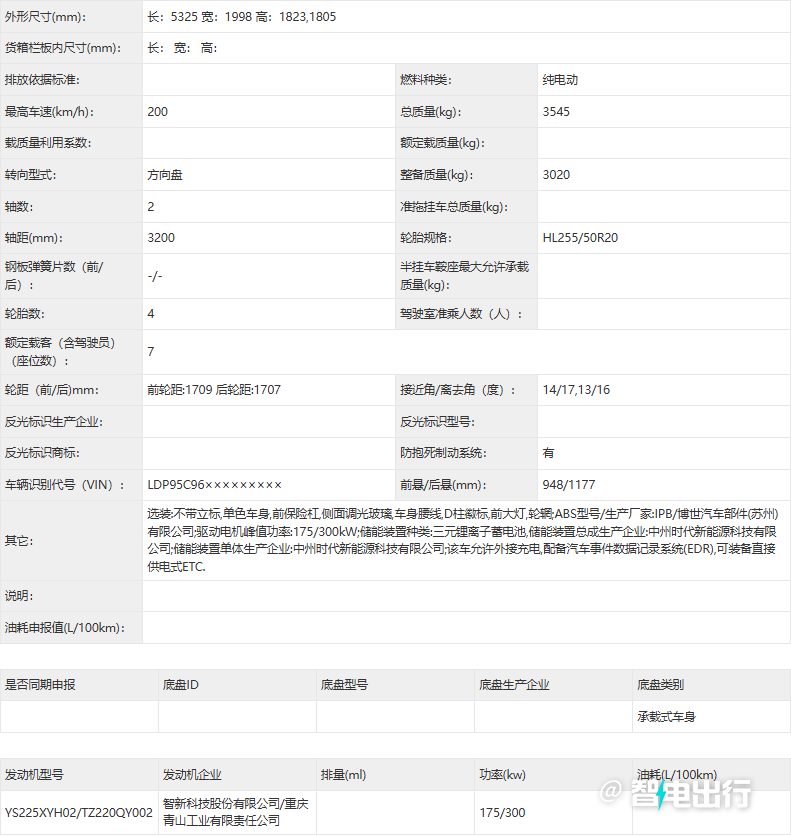791x837 pixels.
Task: Select the fuel type value 纯电动
Action: (x=560, y=80)
